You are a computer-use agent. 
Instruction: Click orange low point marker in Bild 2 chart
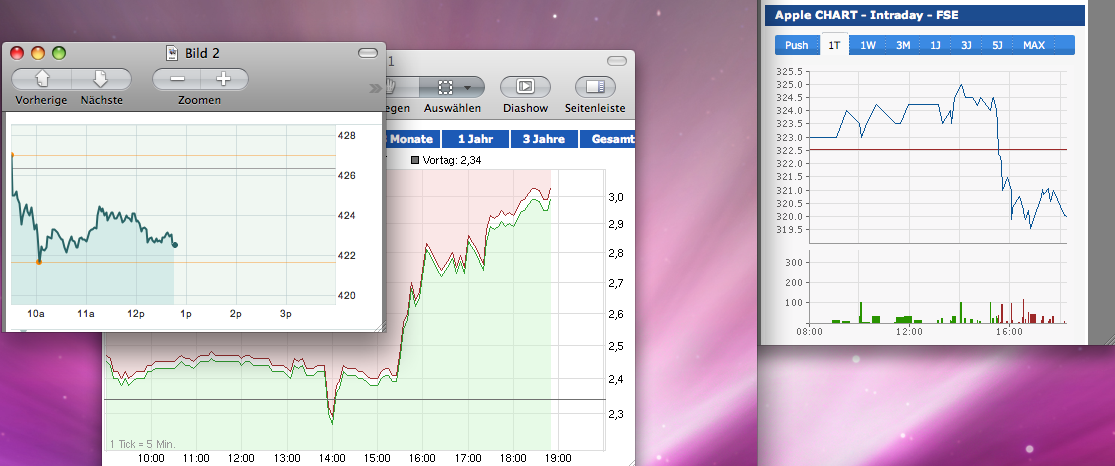point(39,262)
